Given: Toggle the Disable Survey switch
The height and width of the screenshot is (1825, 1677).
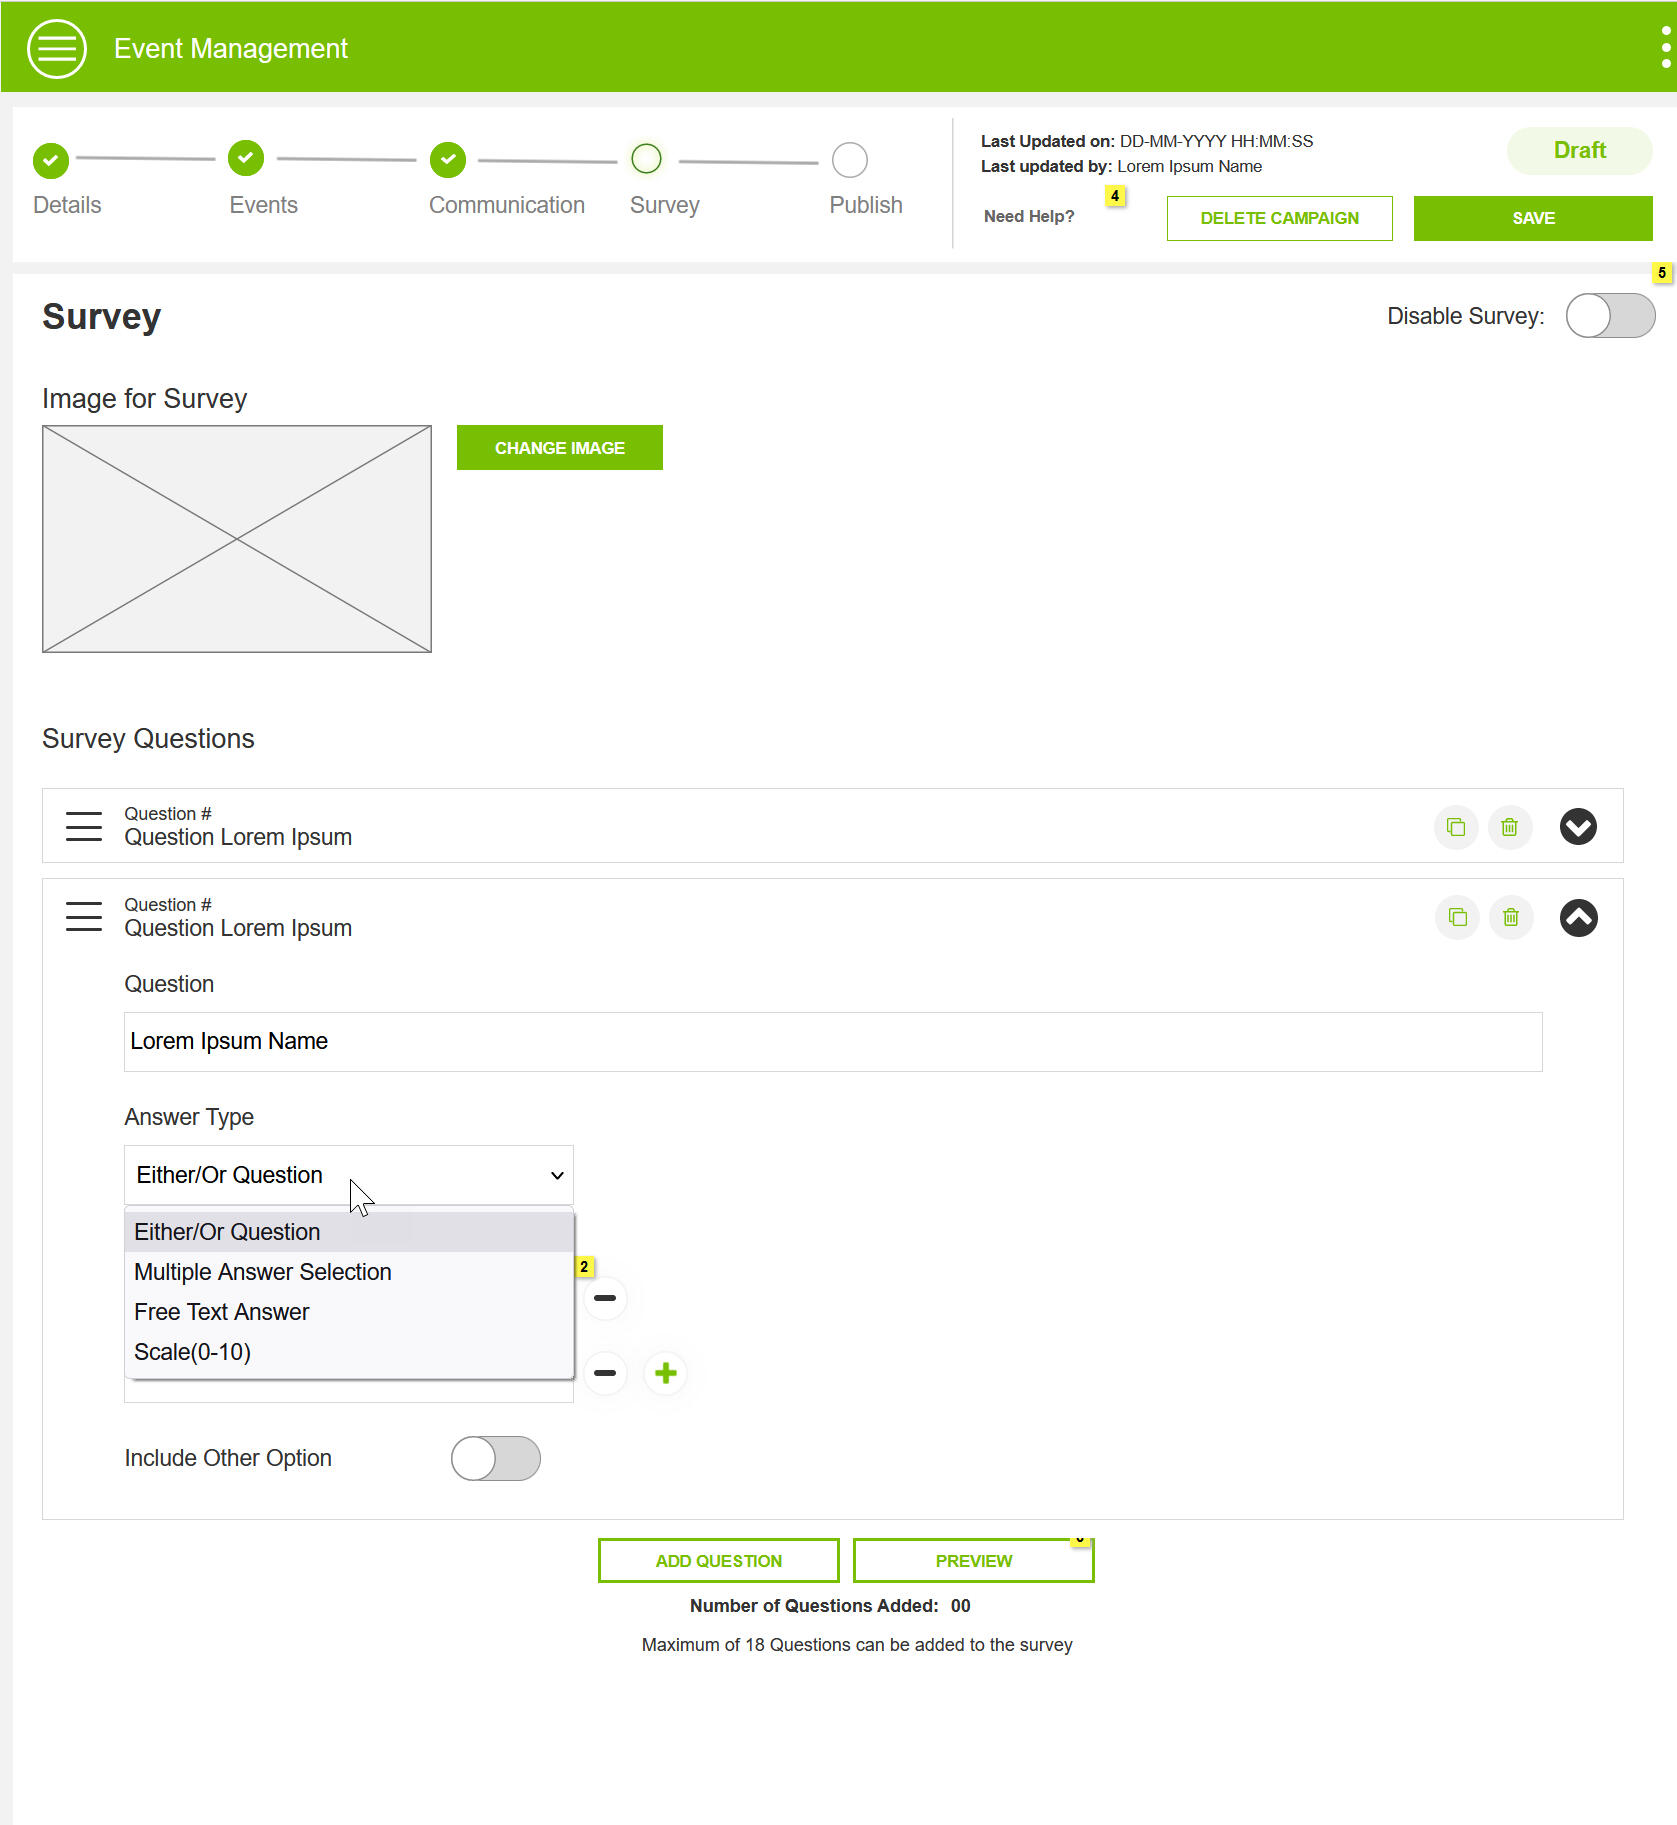Looking at the screenshot, I should click(x=1610, y=316).
